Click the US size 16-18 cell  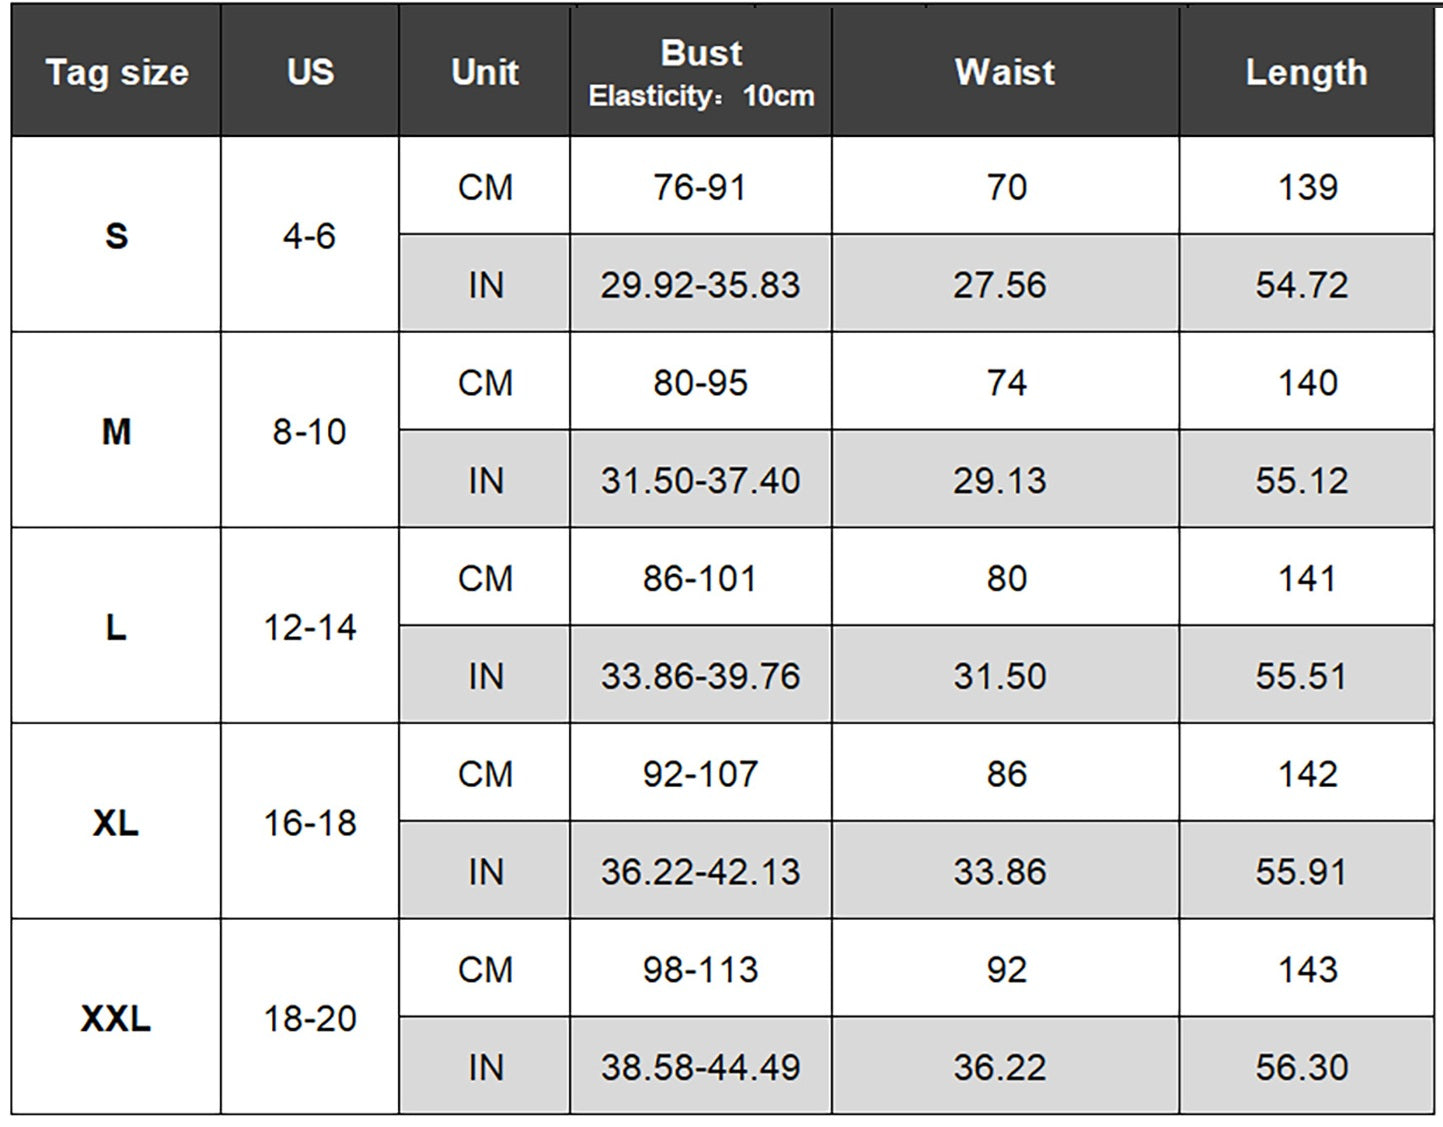coord(310,822)
